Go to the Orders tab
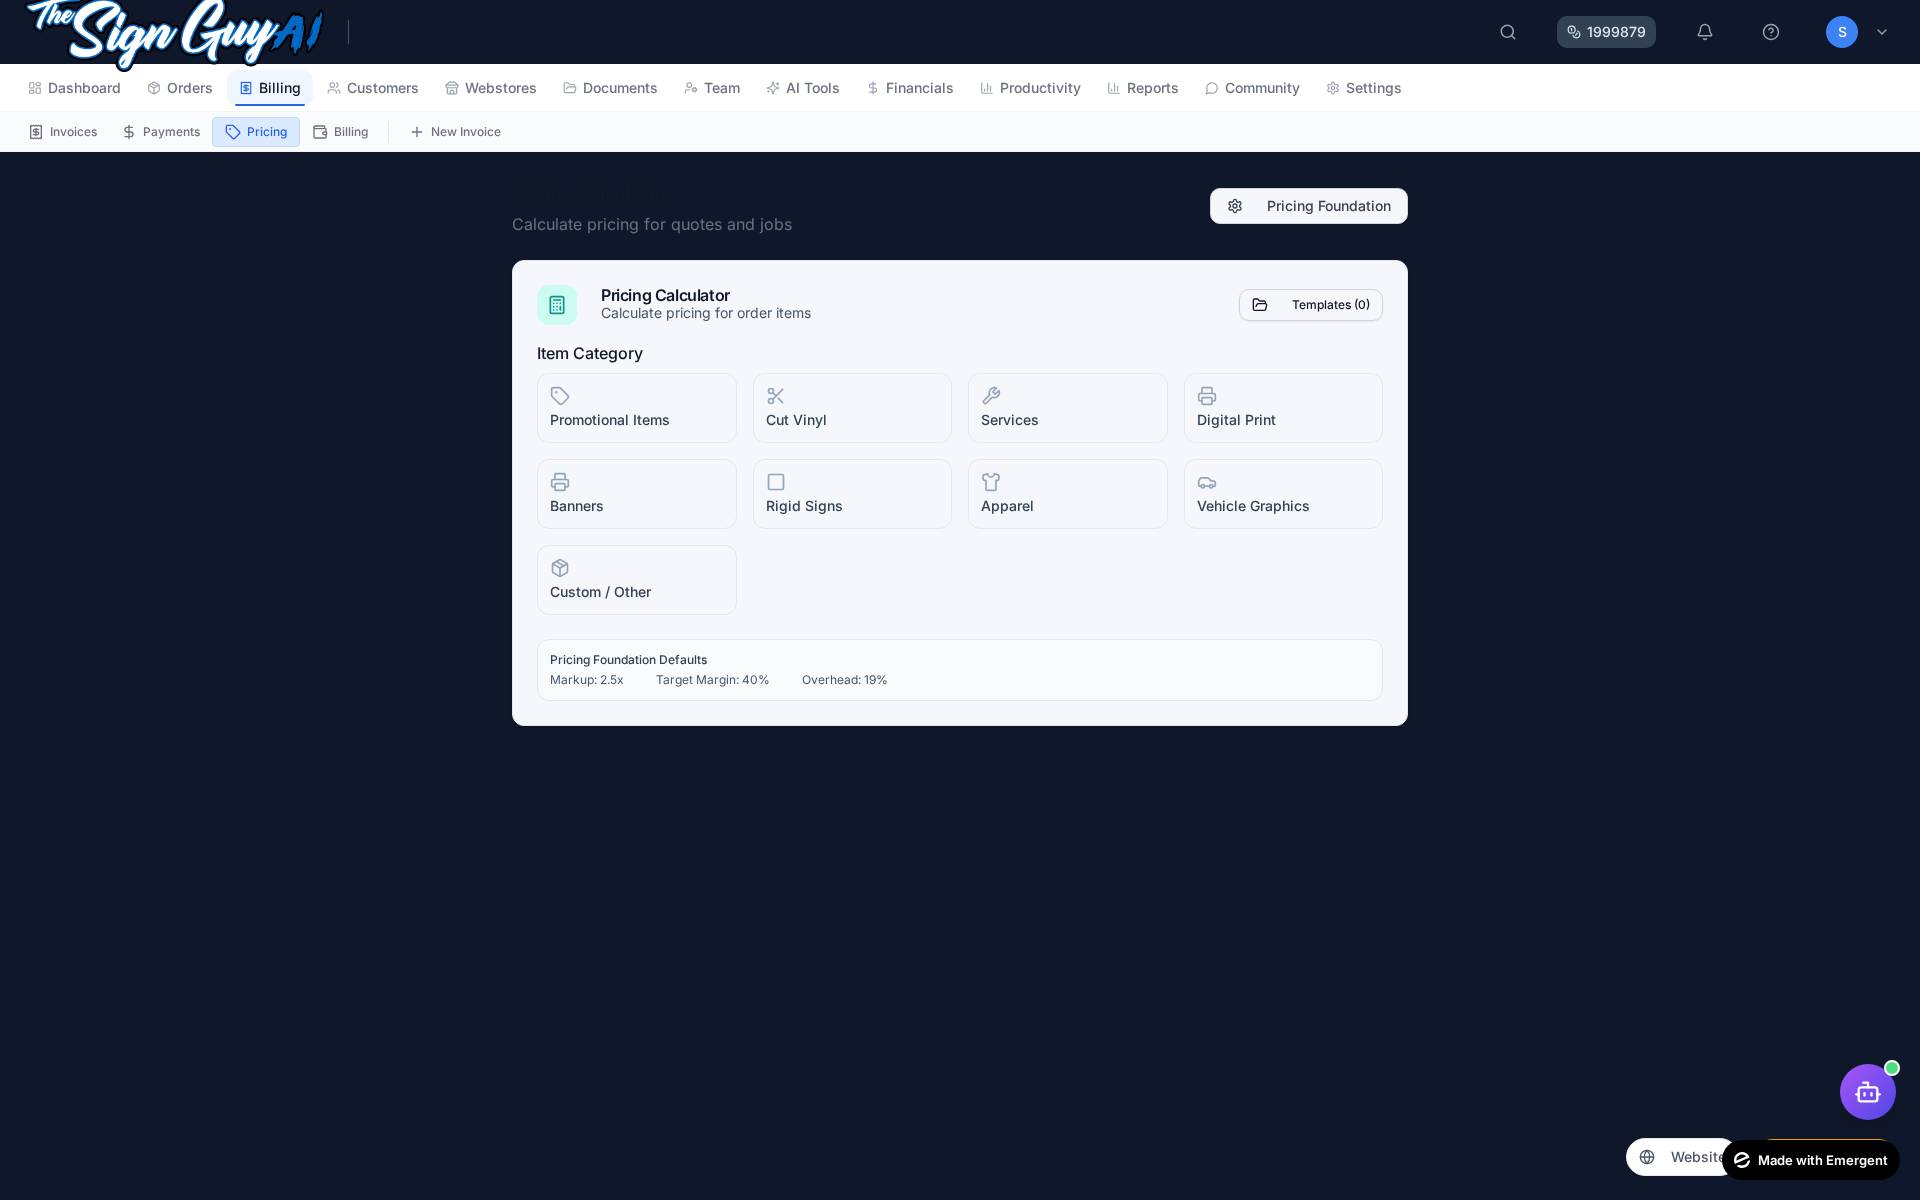 tap(180, 88)
